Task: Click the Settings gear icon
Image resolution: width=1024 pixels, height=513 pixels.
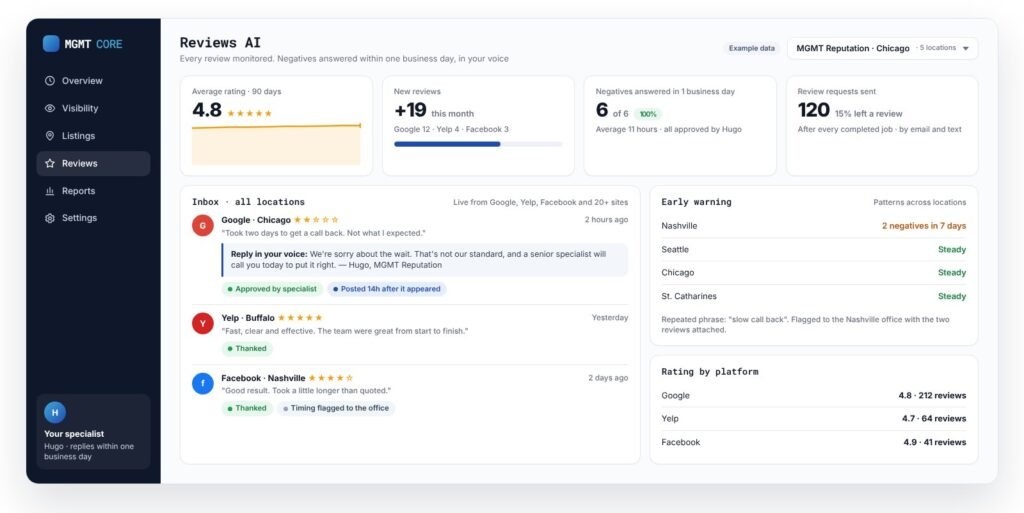Action: (50, 218)
